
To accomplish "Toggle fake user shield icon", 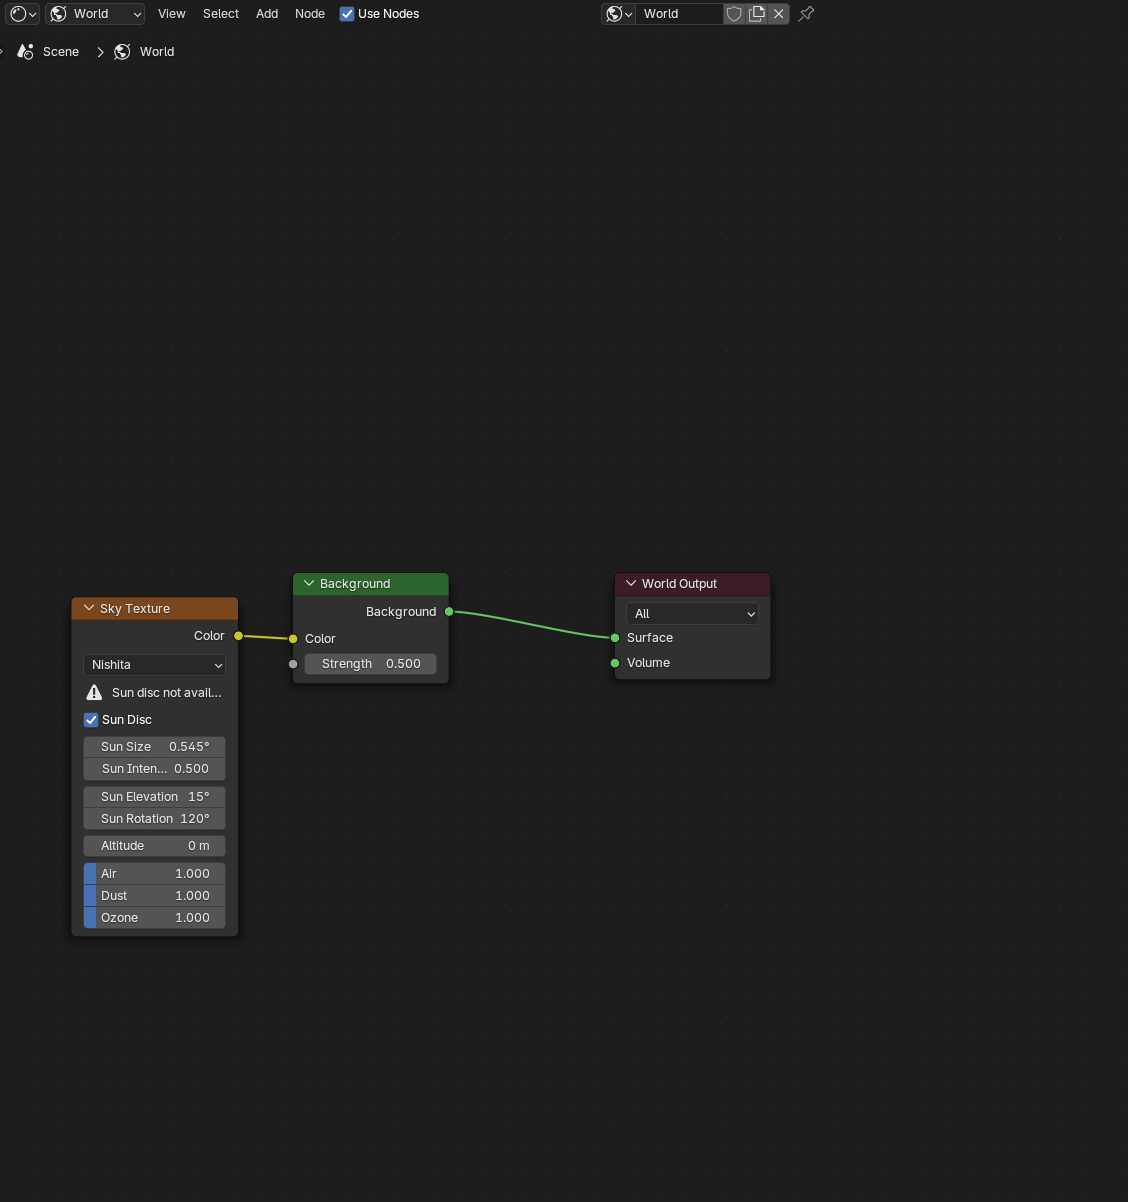I will click(734, 14).
